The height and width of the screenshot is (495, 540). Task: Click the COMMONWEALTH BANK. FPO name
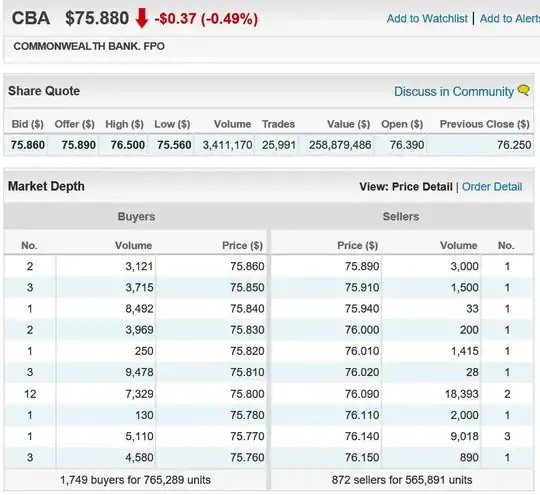point(89,46)
